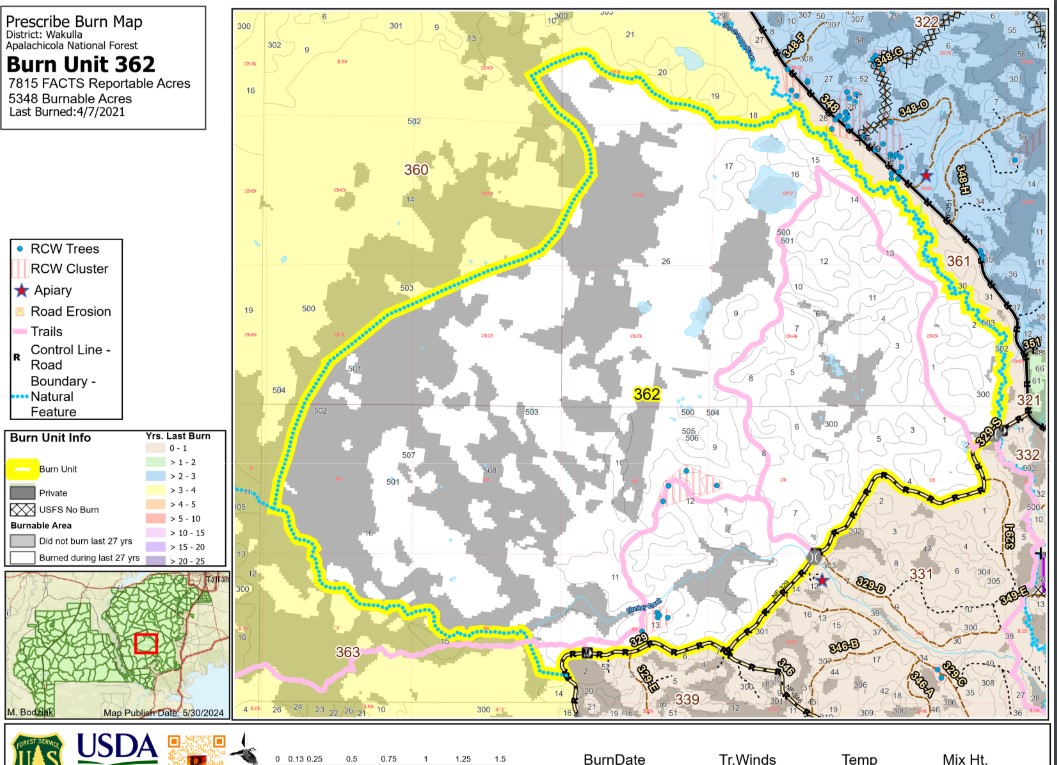This screenshot has width=1057, height=765.
Task: Click the Private gray legend swatch
Action: (x=23, y=492)
